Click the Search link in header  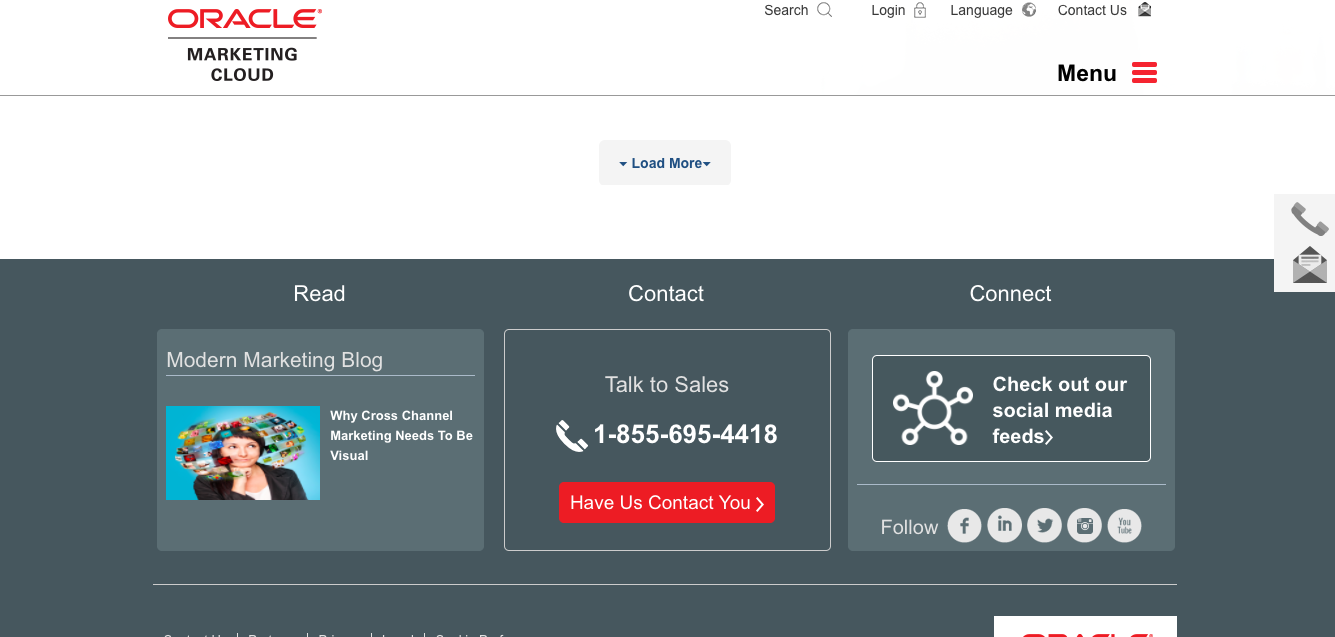786,10
